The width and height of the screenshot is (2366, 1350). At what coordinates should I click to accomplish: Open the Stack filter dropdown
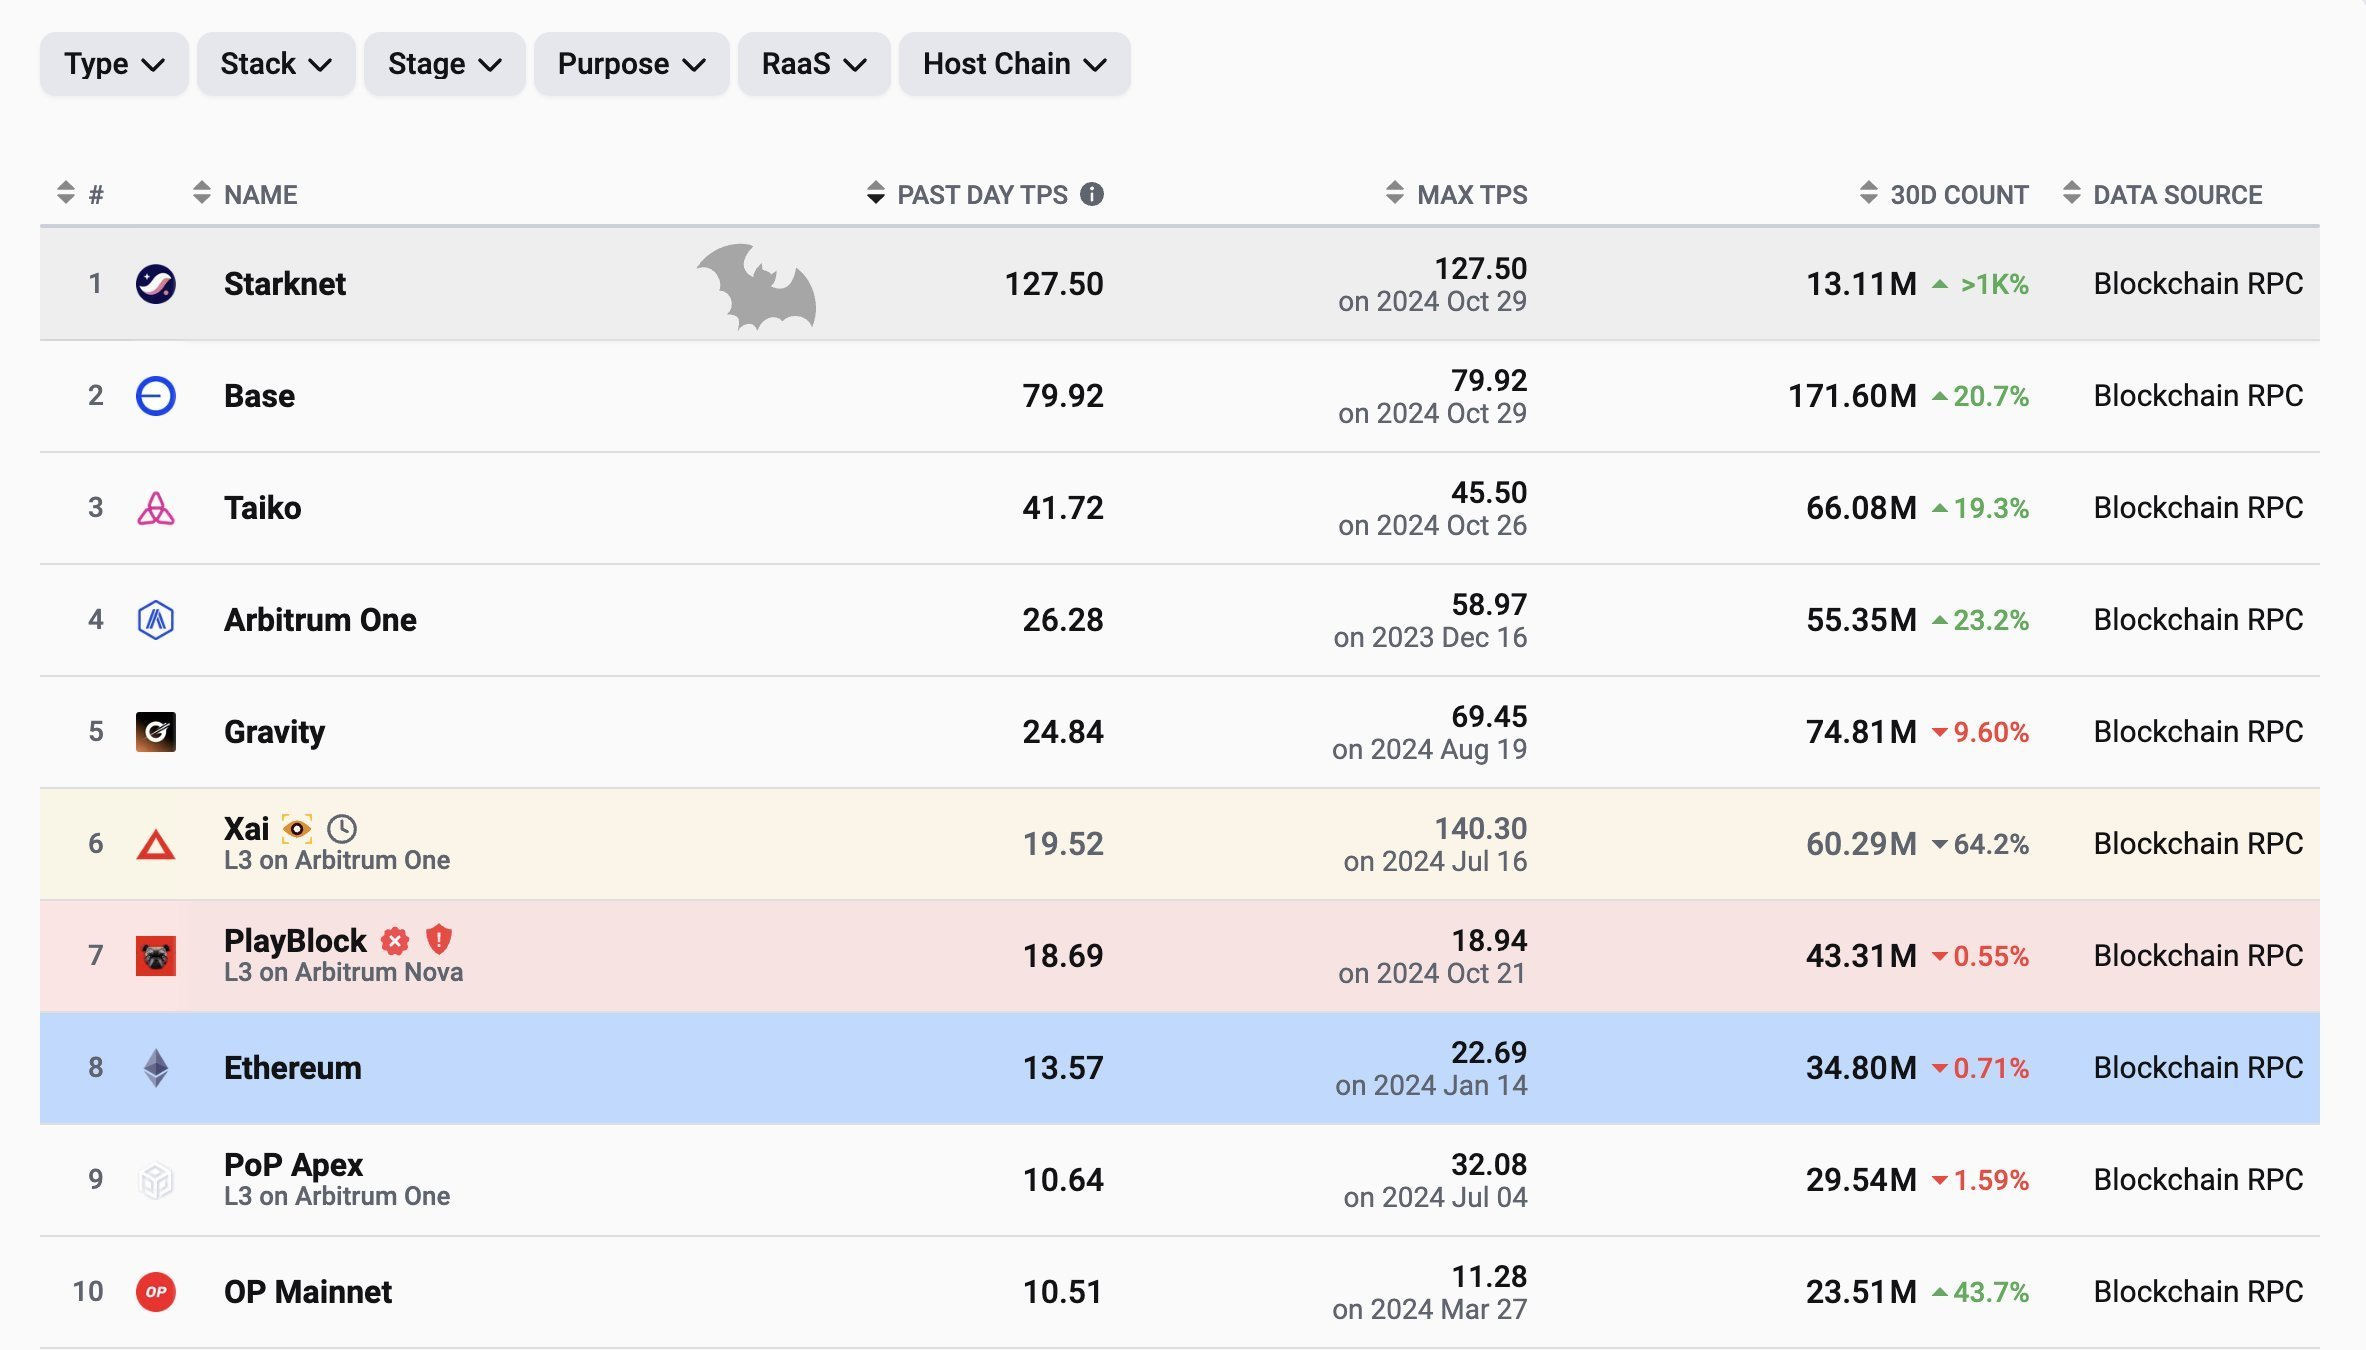pos(276,64)
